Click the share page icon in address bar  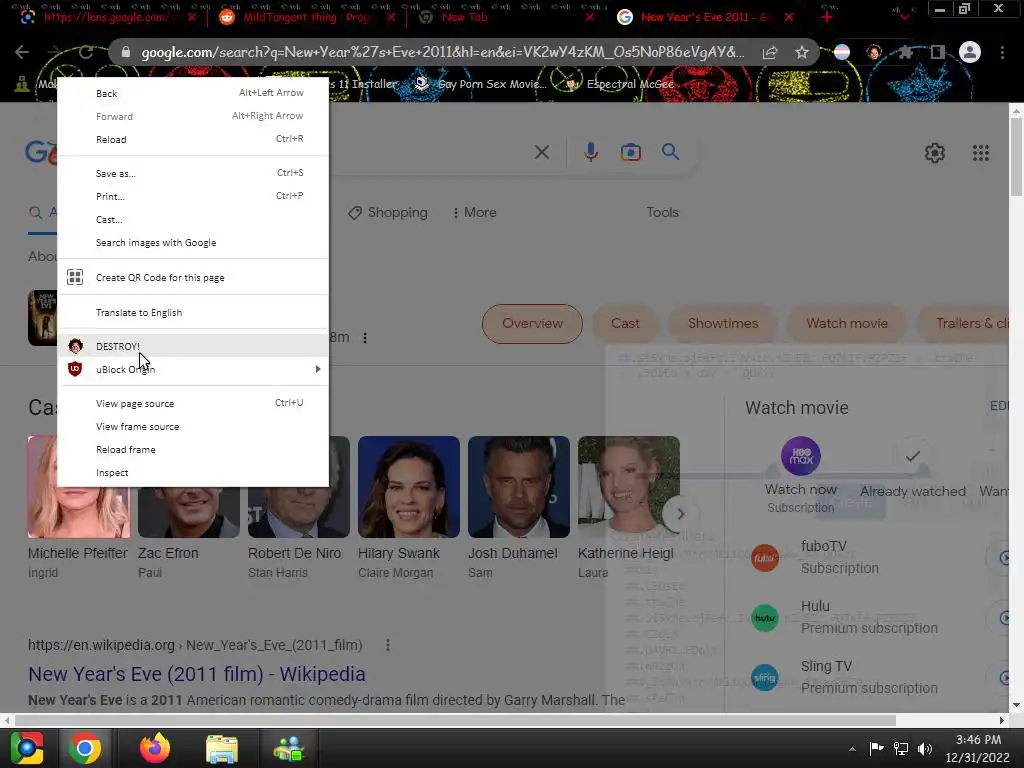tap(770, 53)
